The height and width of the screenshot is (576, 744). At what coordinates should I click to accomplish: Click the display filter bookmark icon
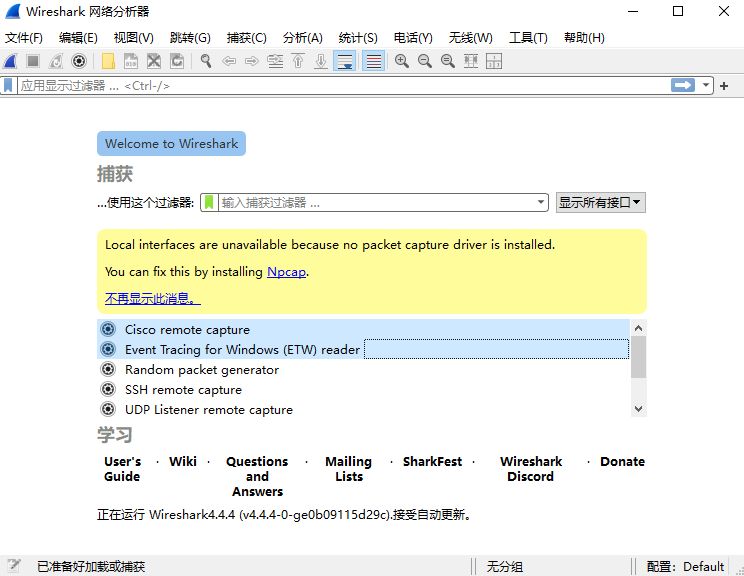tap(9, 86)
